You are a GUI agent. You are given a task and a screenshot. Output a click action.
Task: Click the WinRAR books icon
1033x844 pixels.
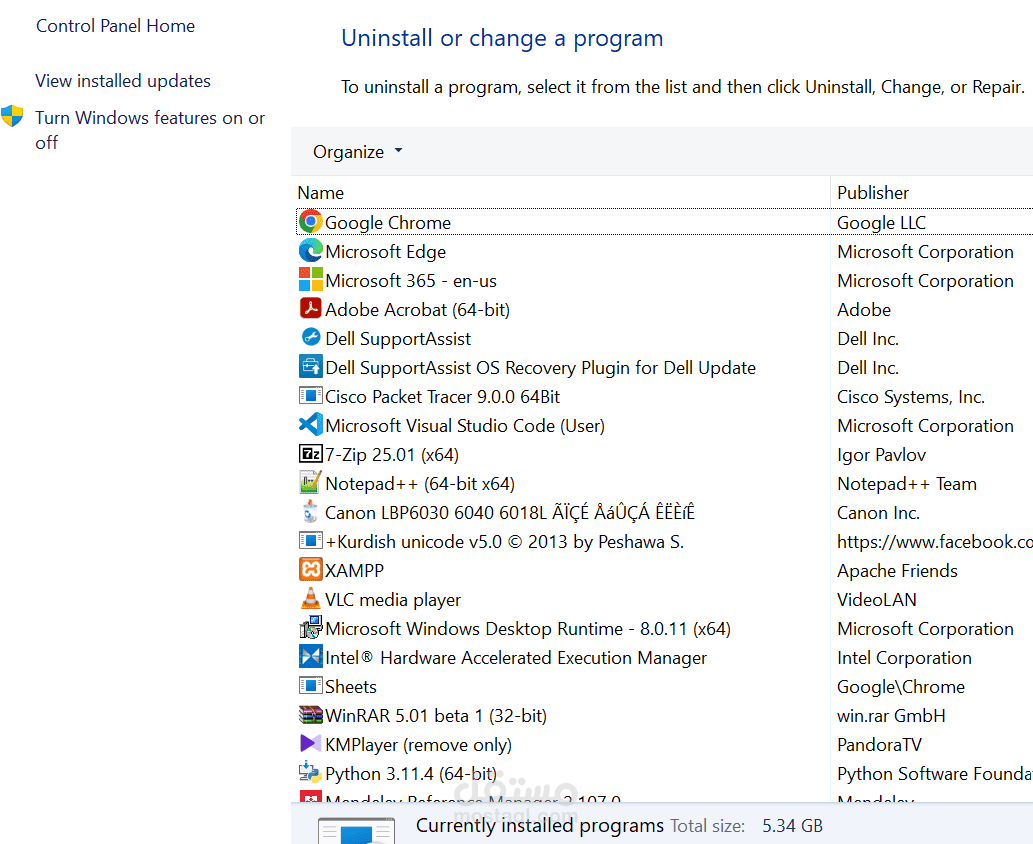[310, 715]
